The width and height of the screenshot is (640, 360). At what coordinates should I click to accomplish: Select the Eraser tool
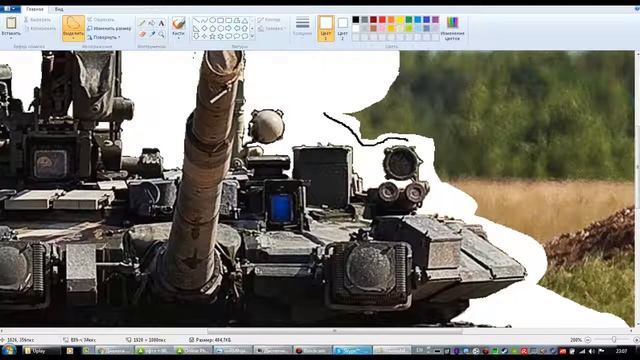point(142,34)
